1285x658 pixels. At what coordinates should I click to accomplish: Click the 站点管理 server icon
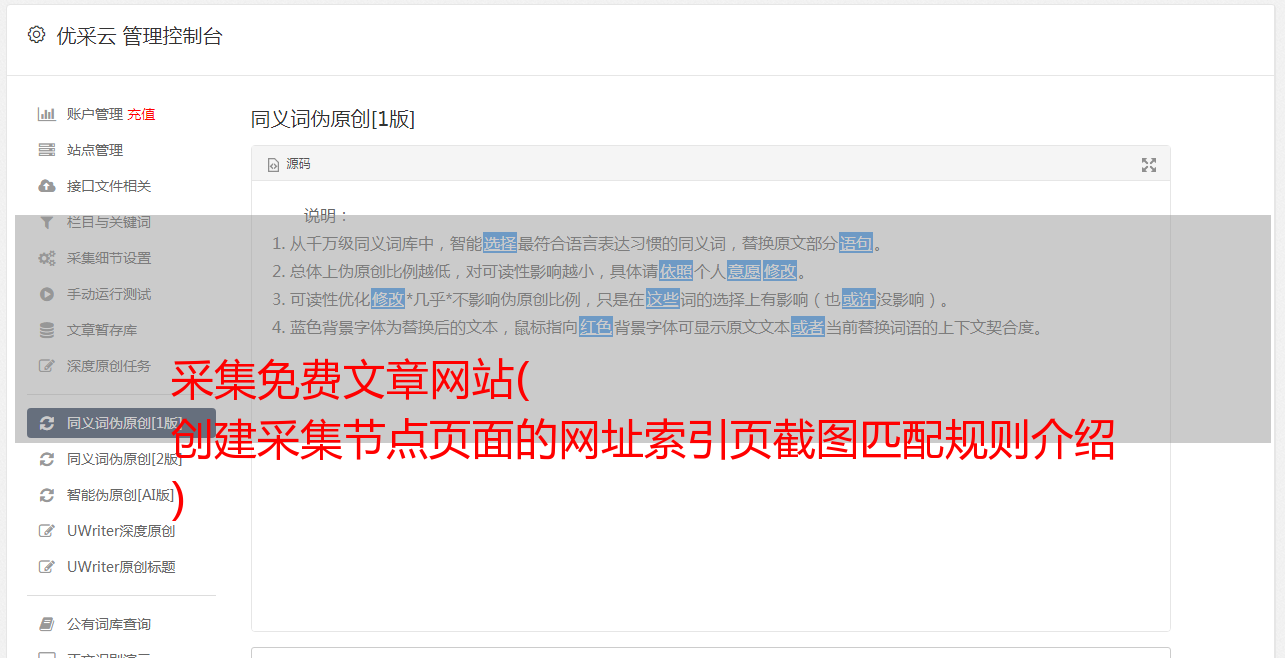(x=46, y=150)
